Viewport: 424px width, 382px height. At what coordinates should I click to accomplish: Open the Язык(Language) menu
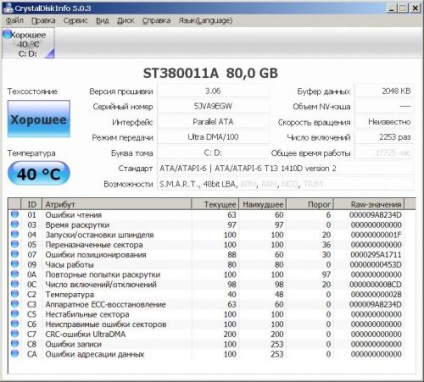click(205, 21)
